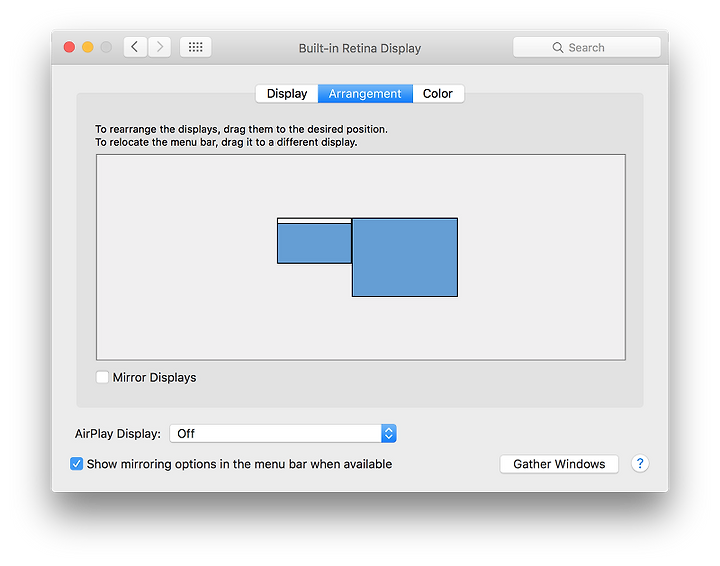Click the Gather Windows button
Screen dimensions: 720x566
[x=559, y=464]
